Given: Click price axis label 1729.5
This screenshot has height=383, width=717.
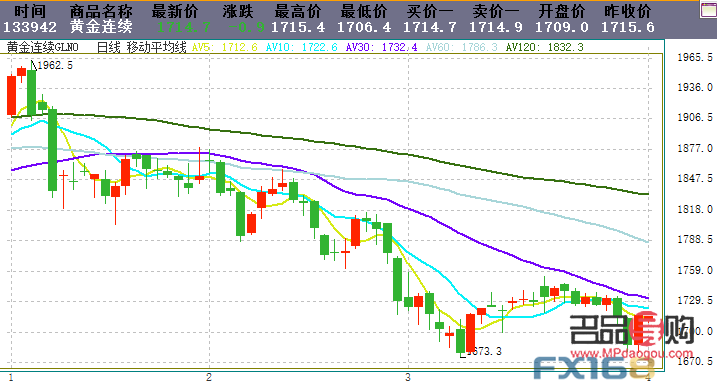Looking at the screenshot, I should (x=695, y=300).
